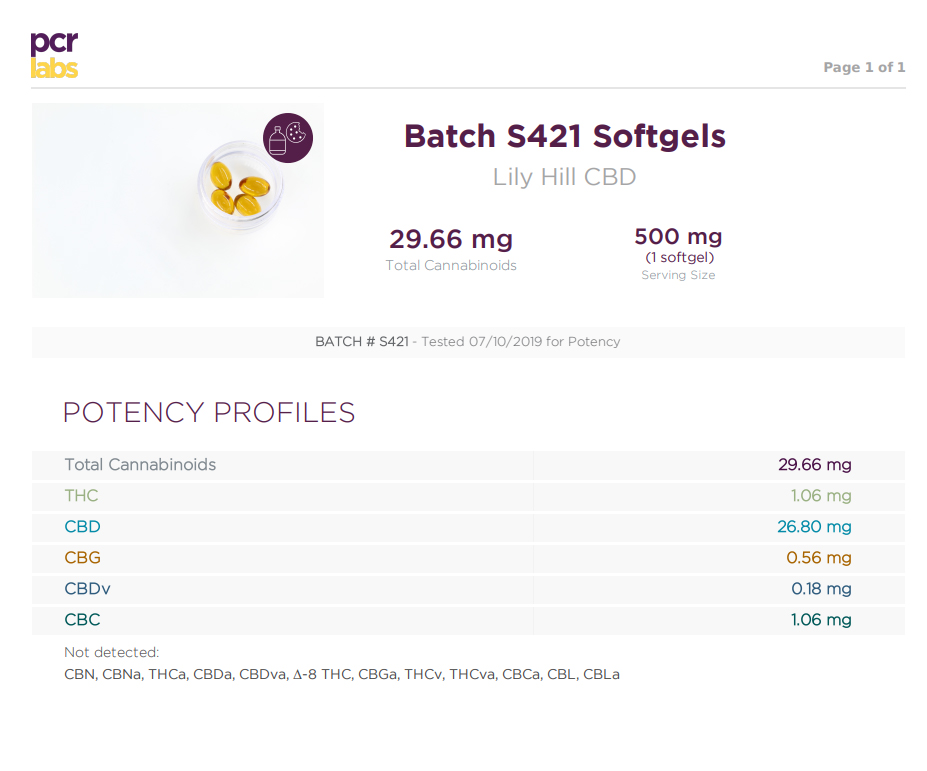The height and width of the screenshot is (771, 927).
Task: Click the 500 mg serving size value
Action: 678,237
